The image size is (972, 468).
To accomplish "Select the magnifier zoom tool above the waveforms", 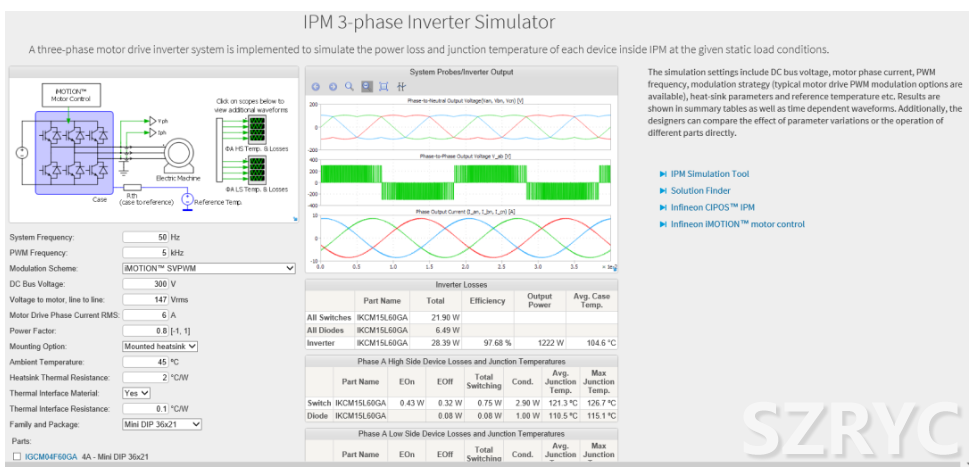I will coord(350,87).
